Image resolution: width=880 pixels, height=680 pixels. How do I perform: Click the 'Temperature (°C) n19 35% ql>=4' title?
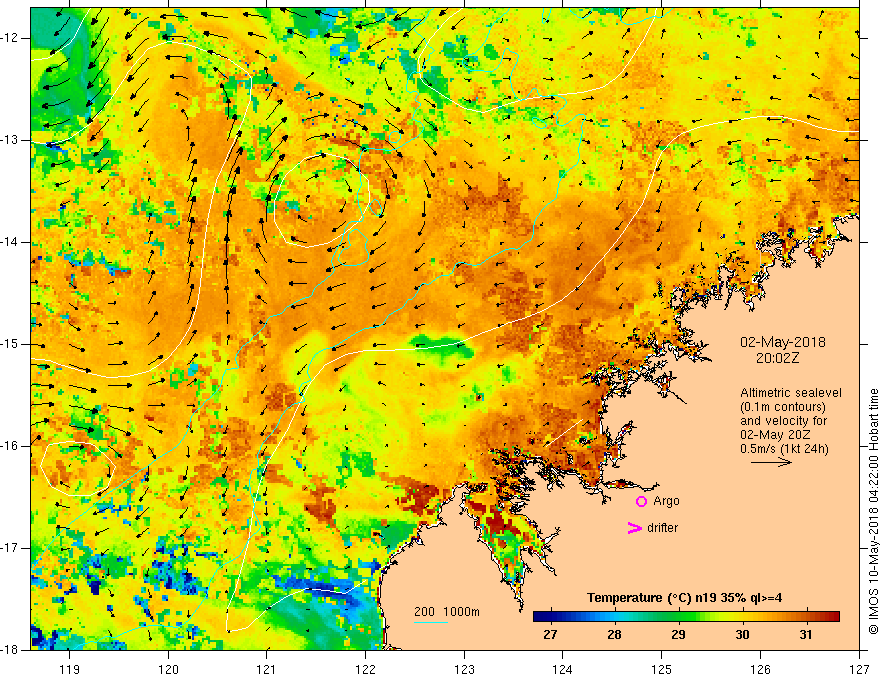[x=685, y=598]
